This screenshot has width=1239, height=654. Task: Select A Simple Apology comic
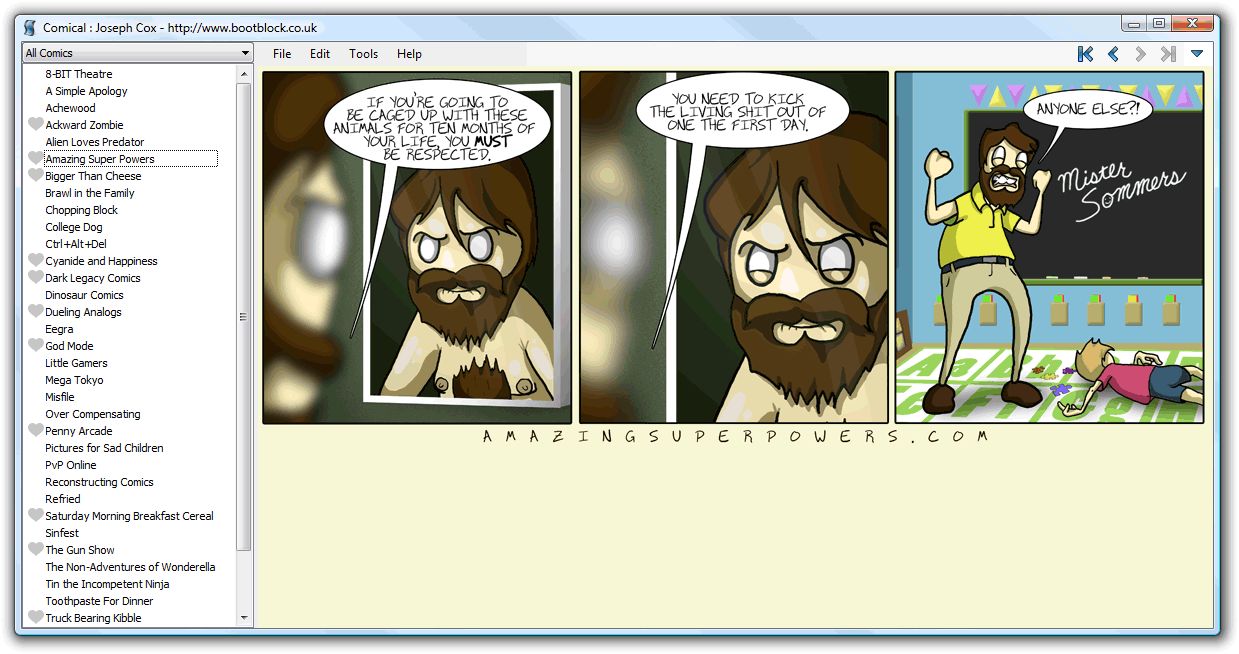point(86,91)
